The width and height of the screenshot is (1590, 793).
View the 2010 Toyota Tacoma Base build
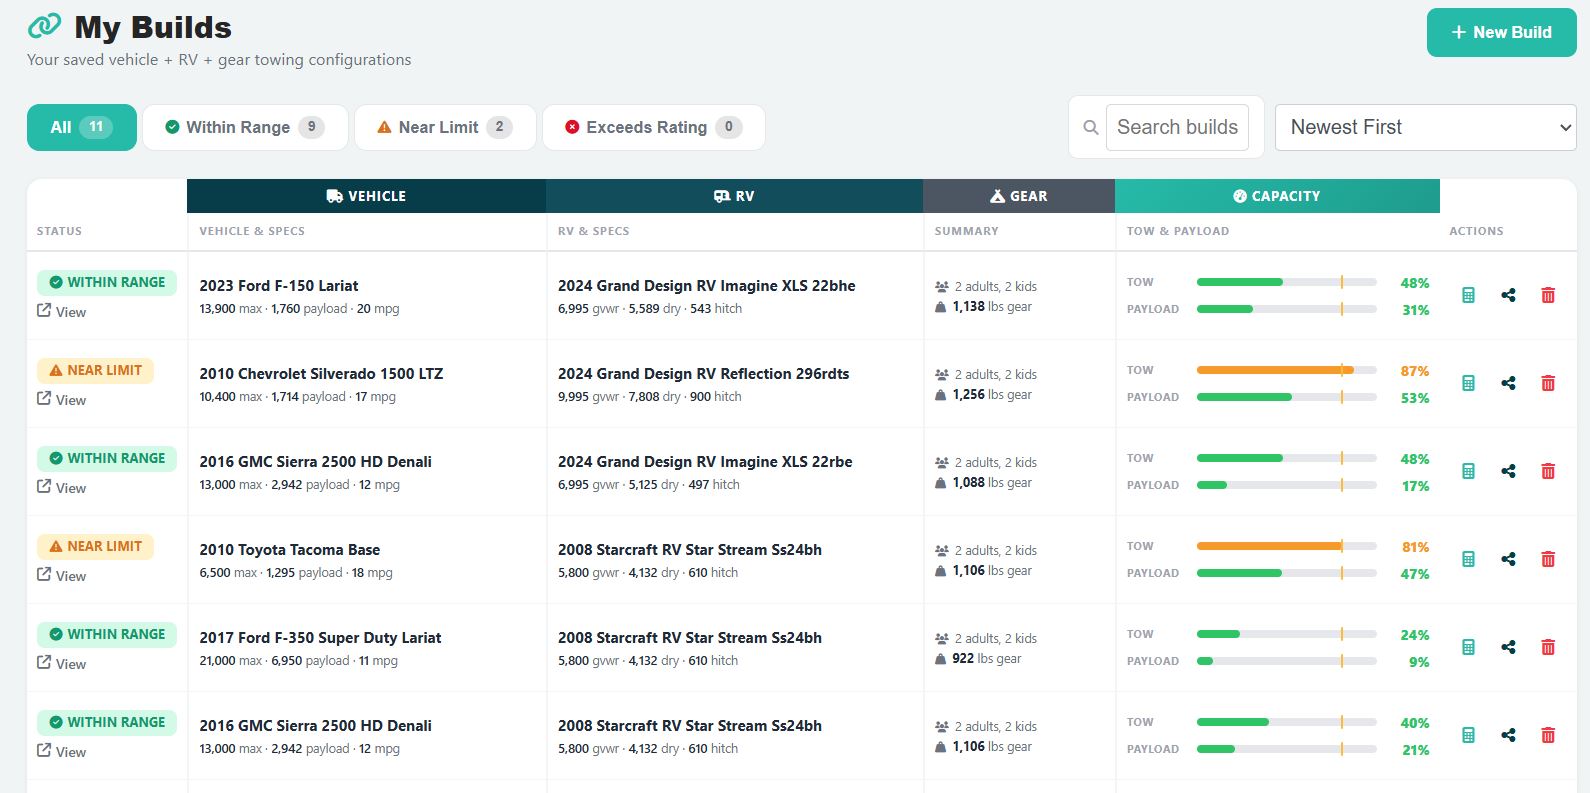click(x=62, y=576)
